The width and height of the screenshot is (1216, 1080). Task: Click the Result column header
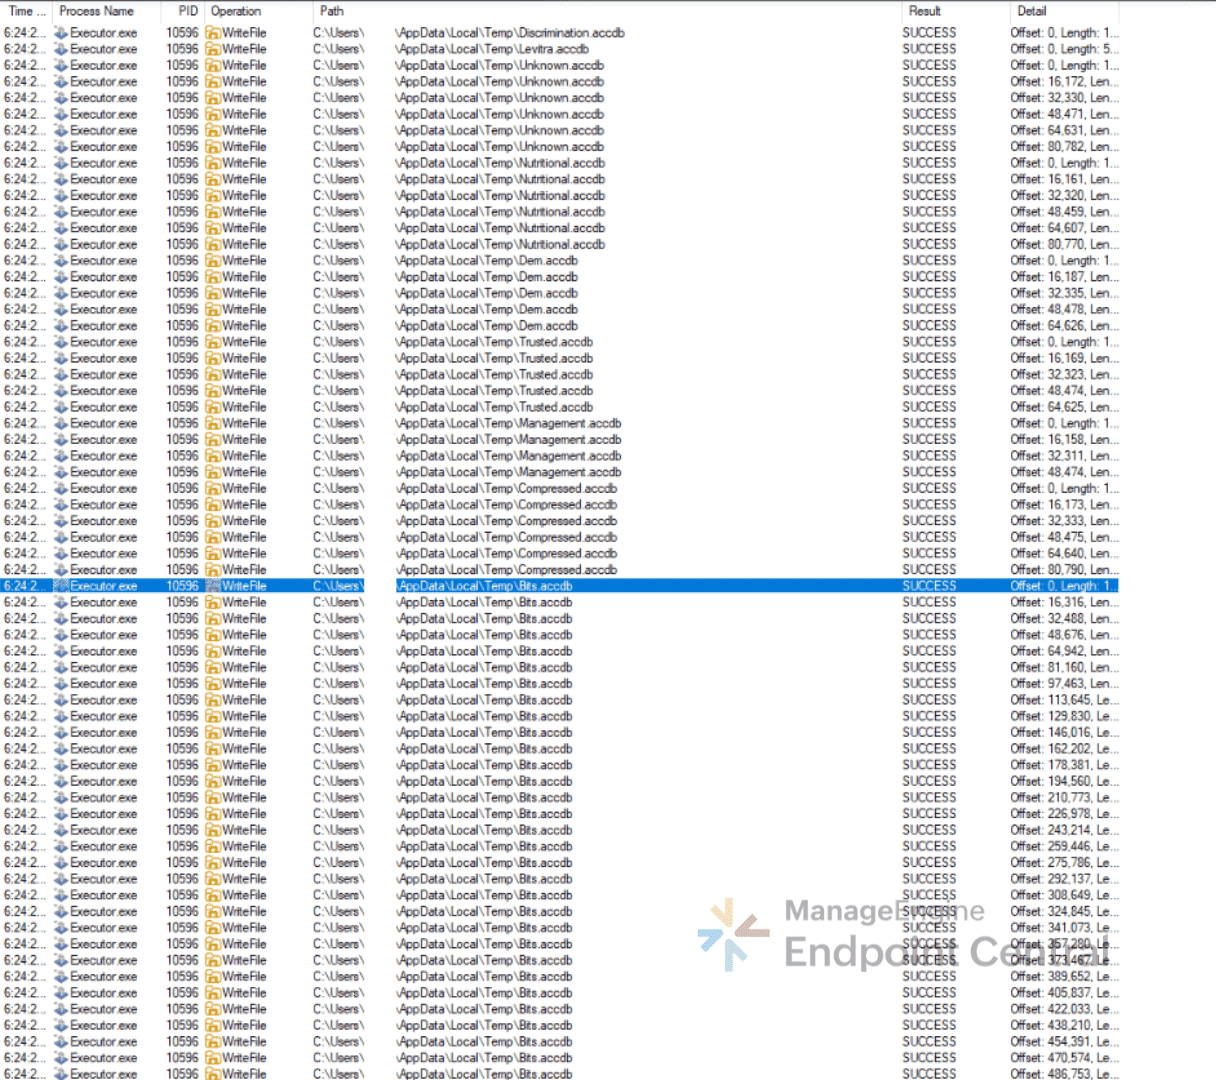[x=925, y=11]
